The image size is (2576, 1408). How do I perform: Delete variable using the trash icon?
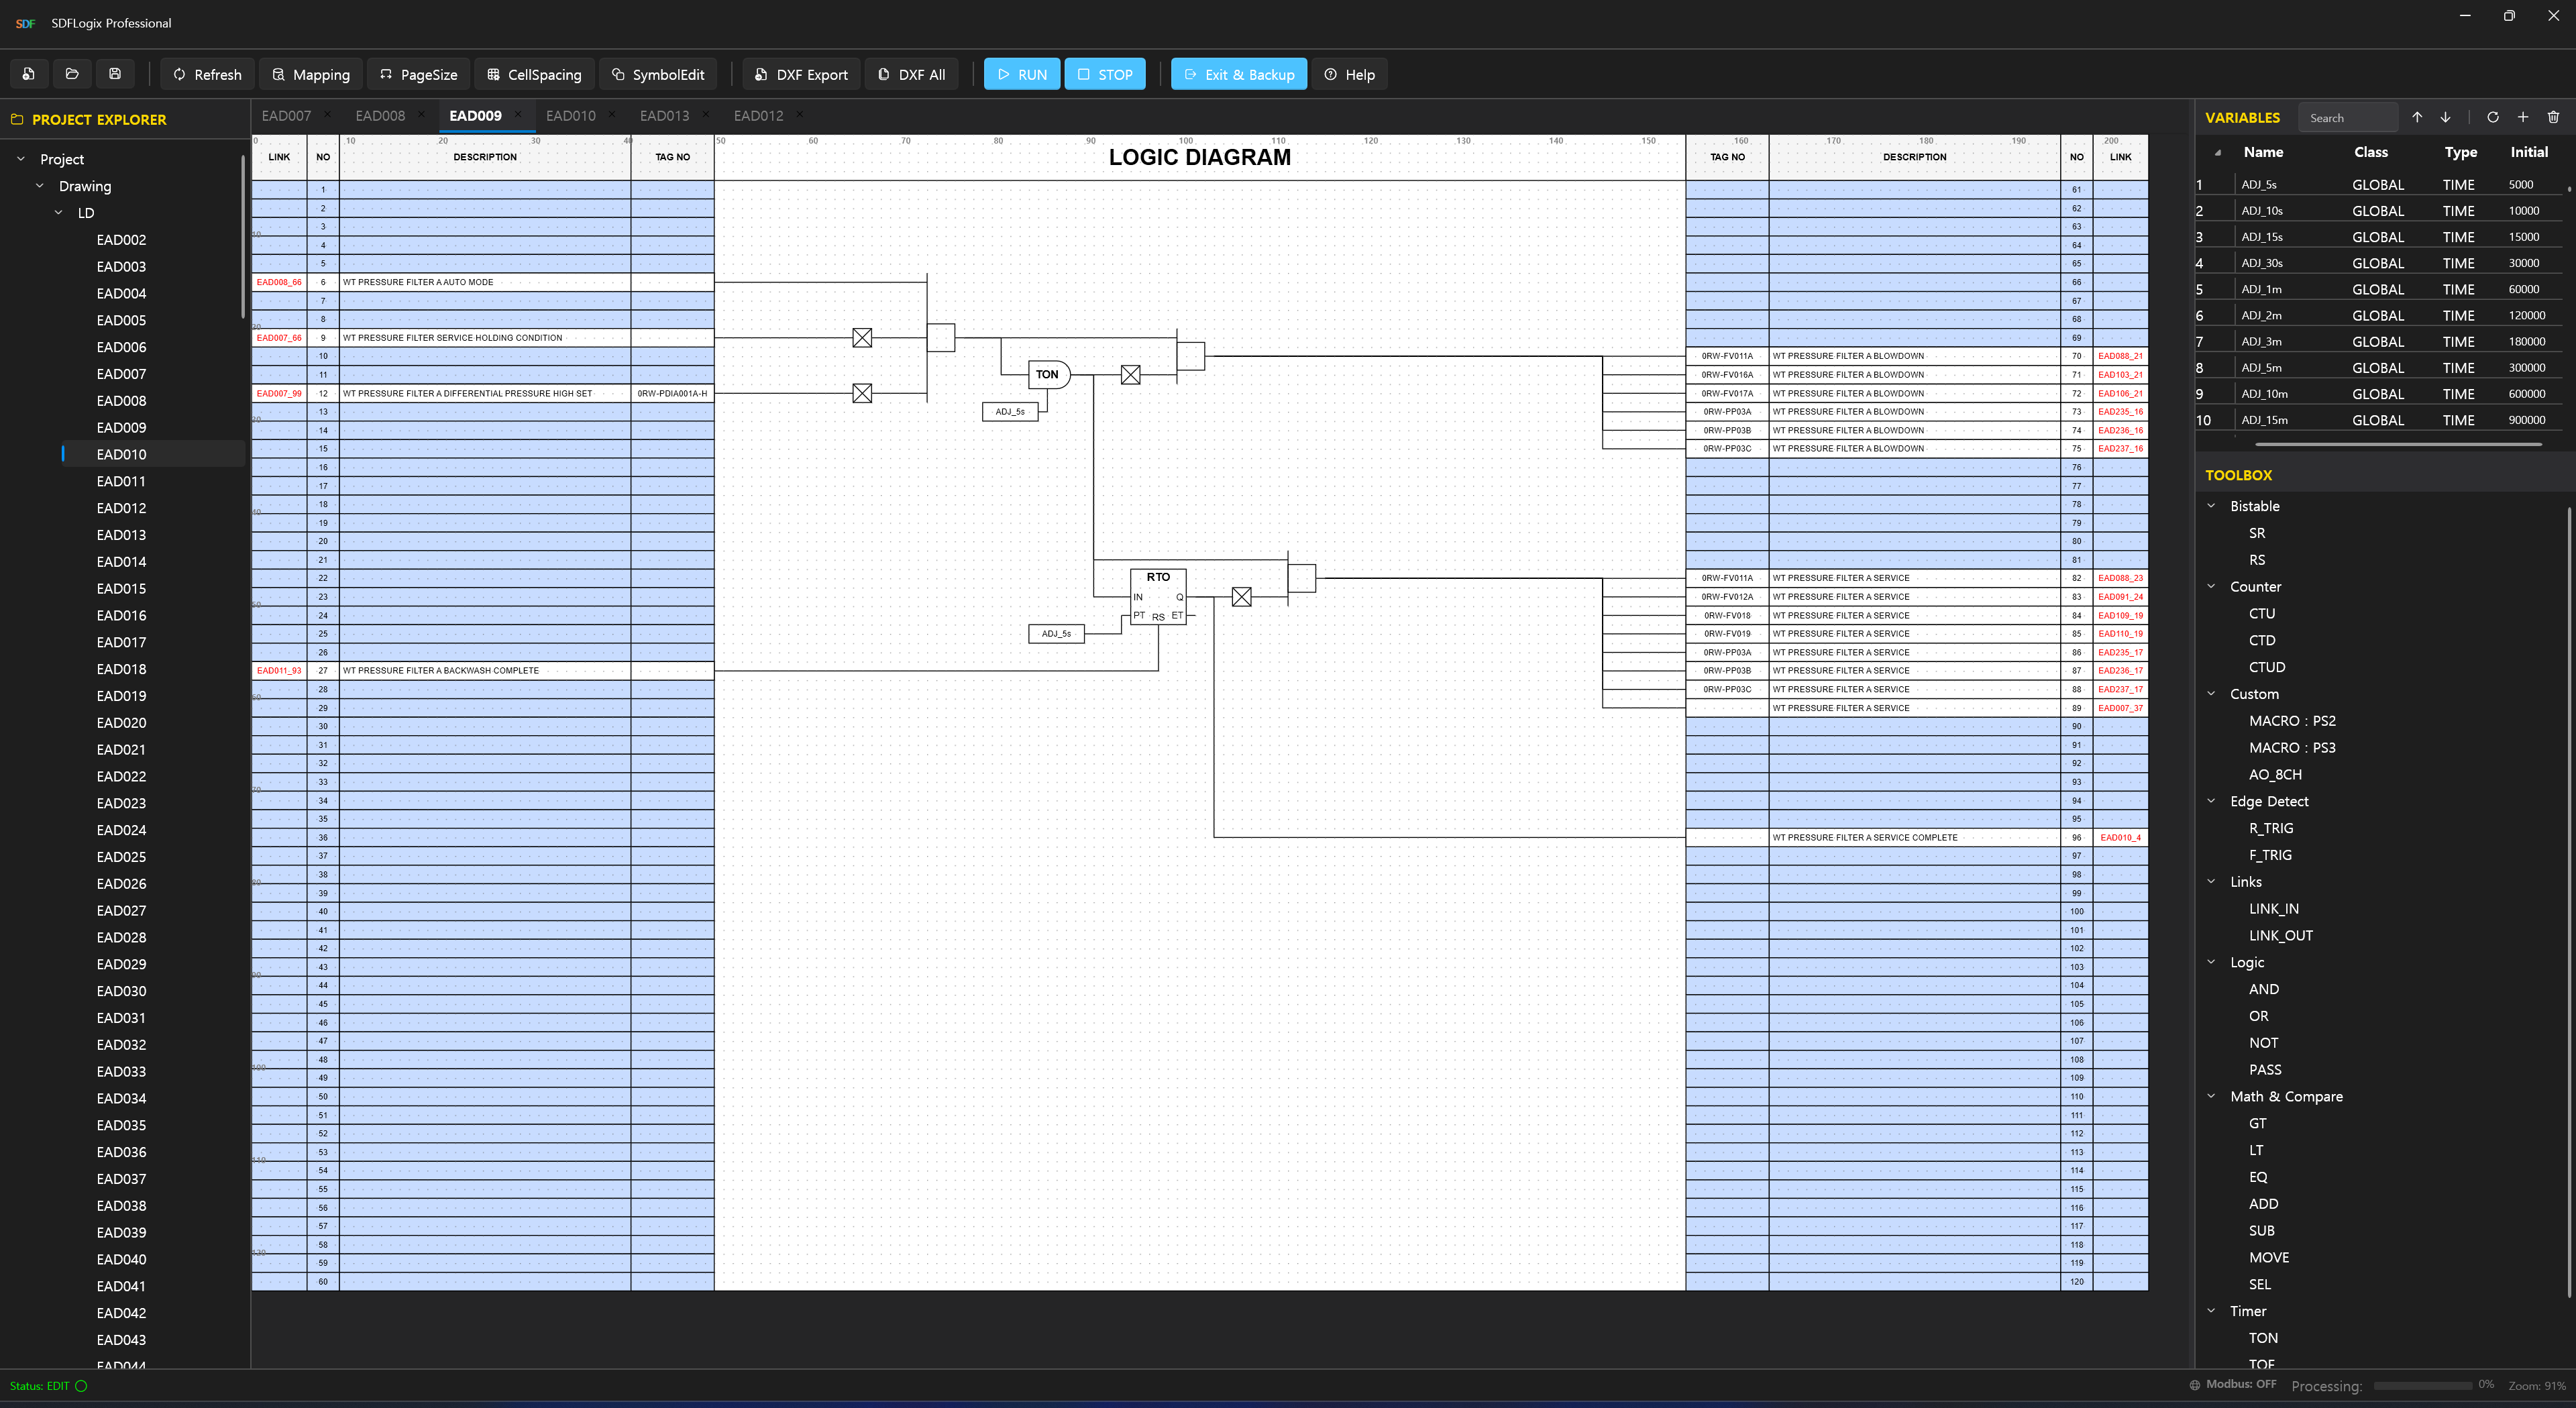coord(2553,117)
